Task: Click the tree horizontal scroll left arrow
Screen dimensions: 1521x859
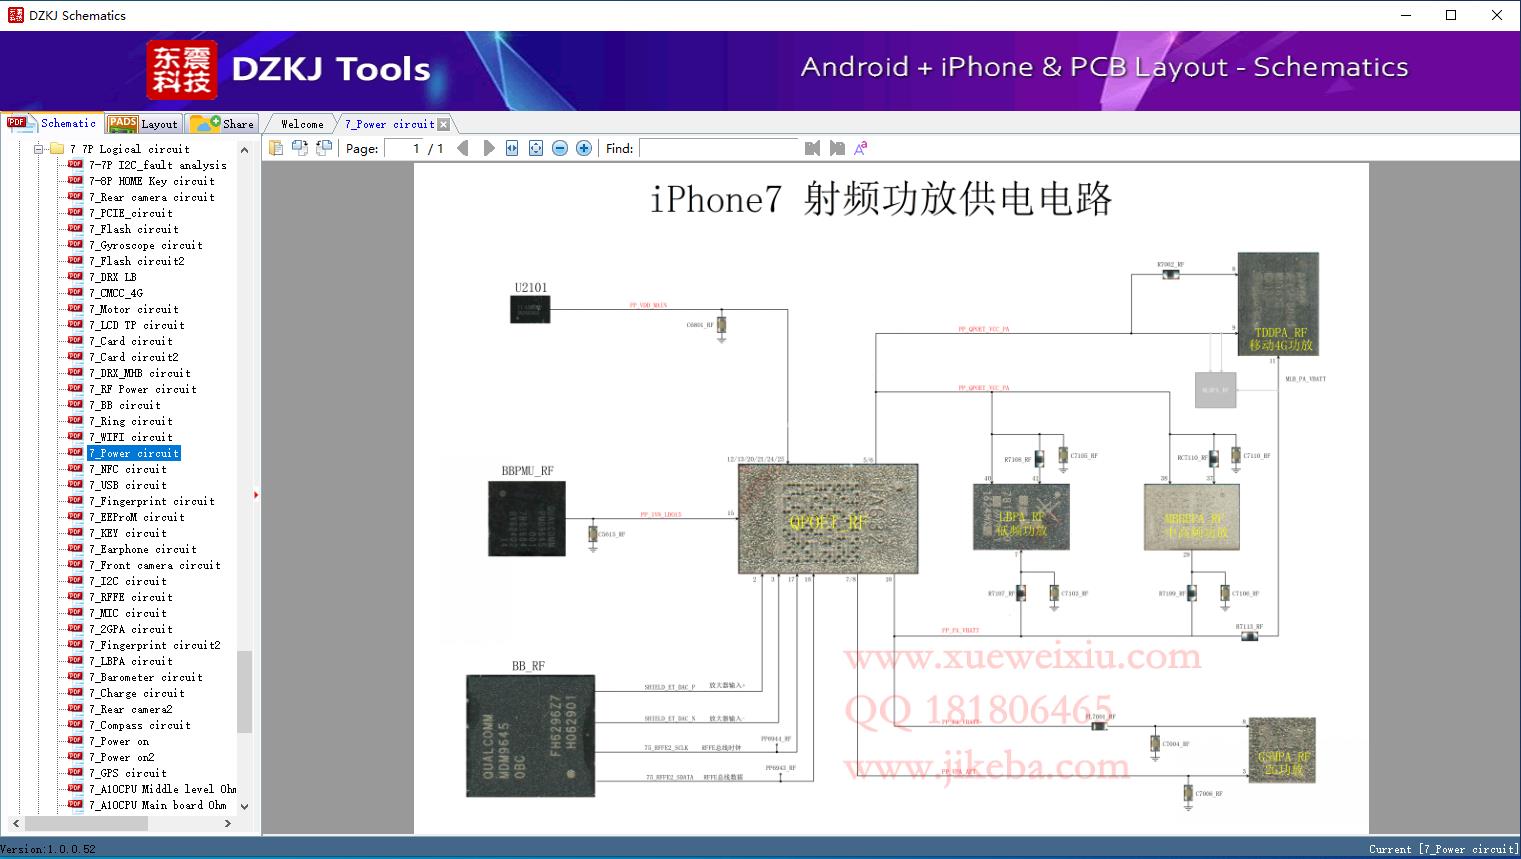Action: pyautogui.click(x=15, y=823)
